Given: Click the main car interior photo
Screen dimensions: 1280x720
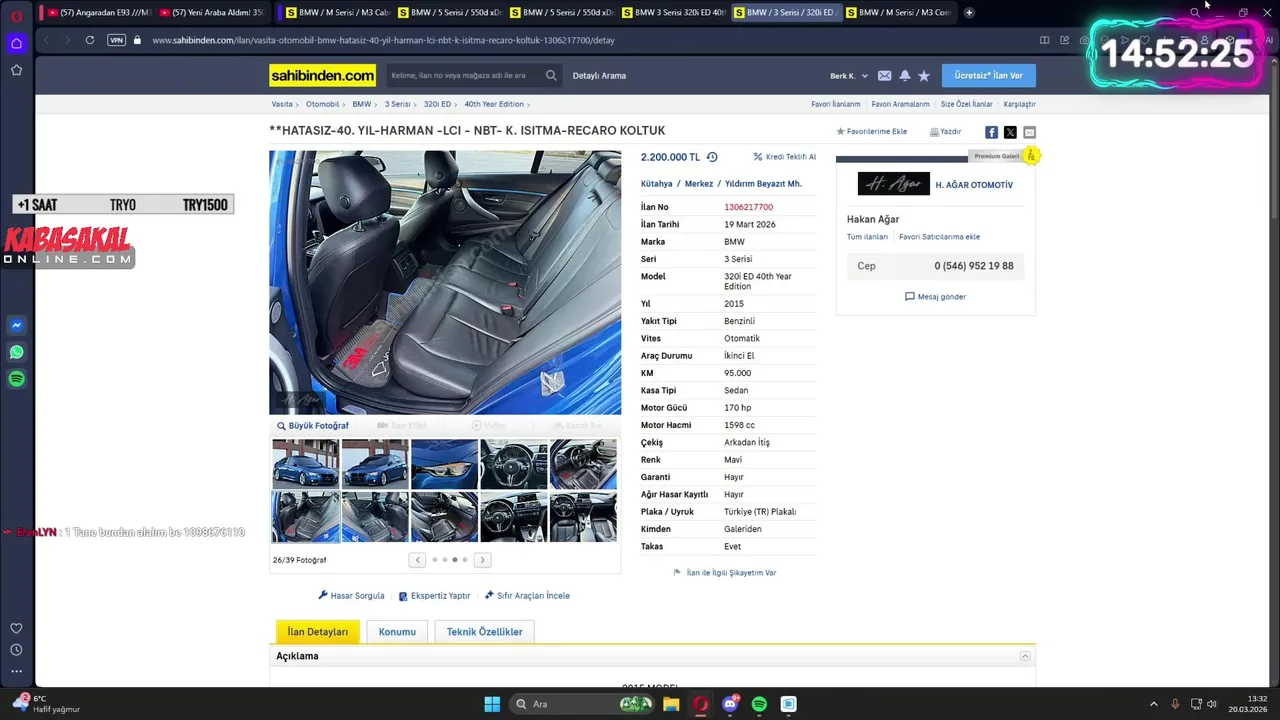Looking at the screenshot, I should pyautogui.click(x=445, y=283).
